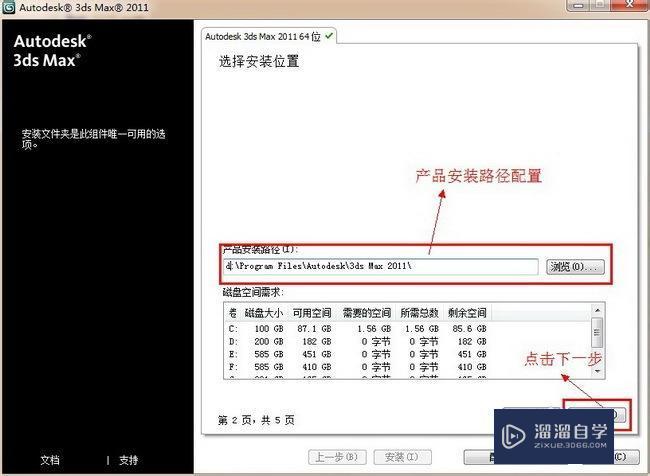650x476 pixels.
Task: Click 410 GB in the F: 可用空间 column
Action: 317,367
